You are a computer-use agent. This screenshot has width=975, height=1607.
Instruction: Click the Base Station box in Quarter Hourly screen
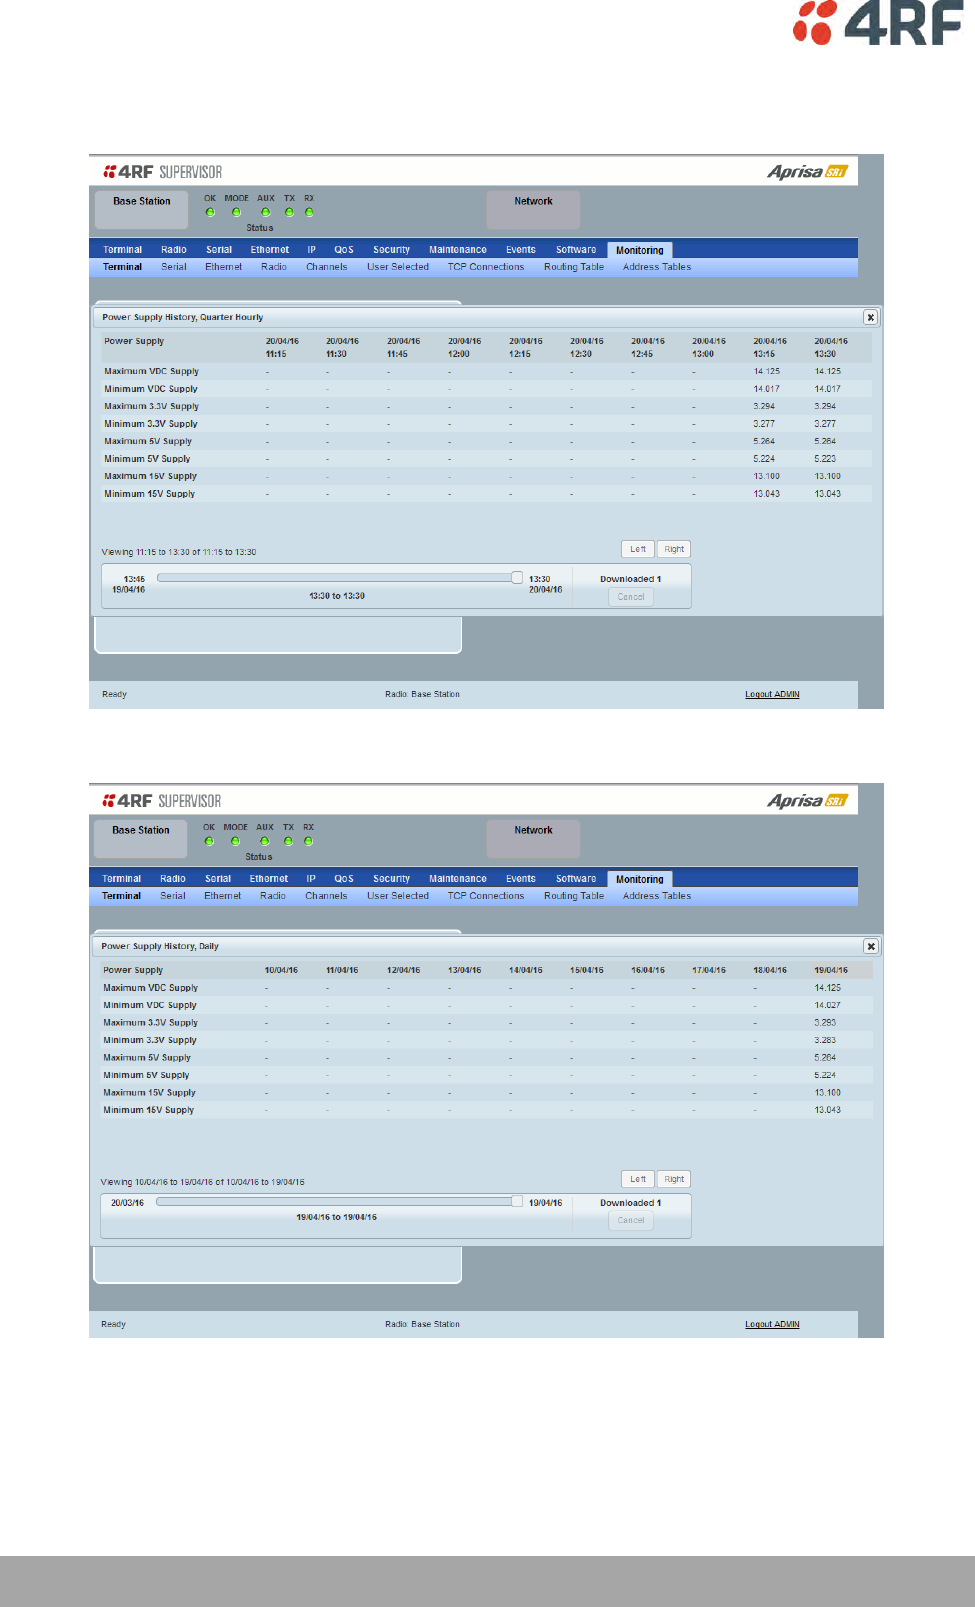pos(141,210)
